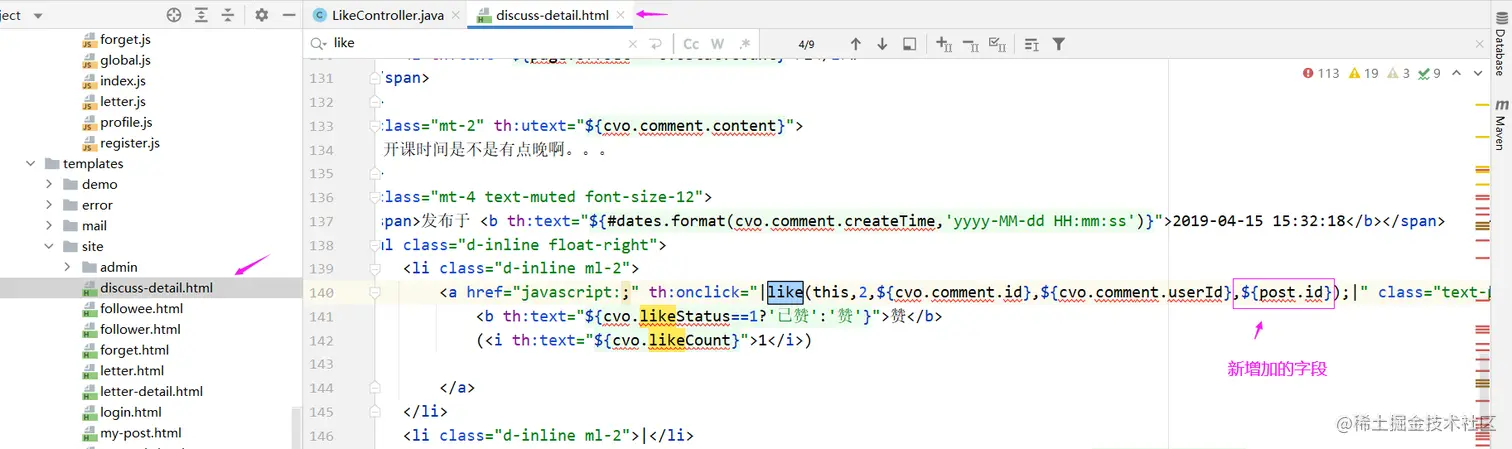Image resolution: width=1512 pixels, height=449 pixels.
Task: Unselect the last occurrence
Action: tap(970, 44)
